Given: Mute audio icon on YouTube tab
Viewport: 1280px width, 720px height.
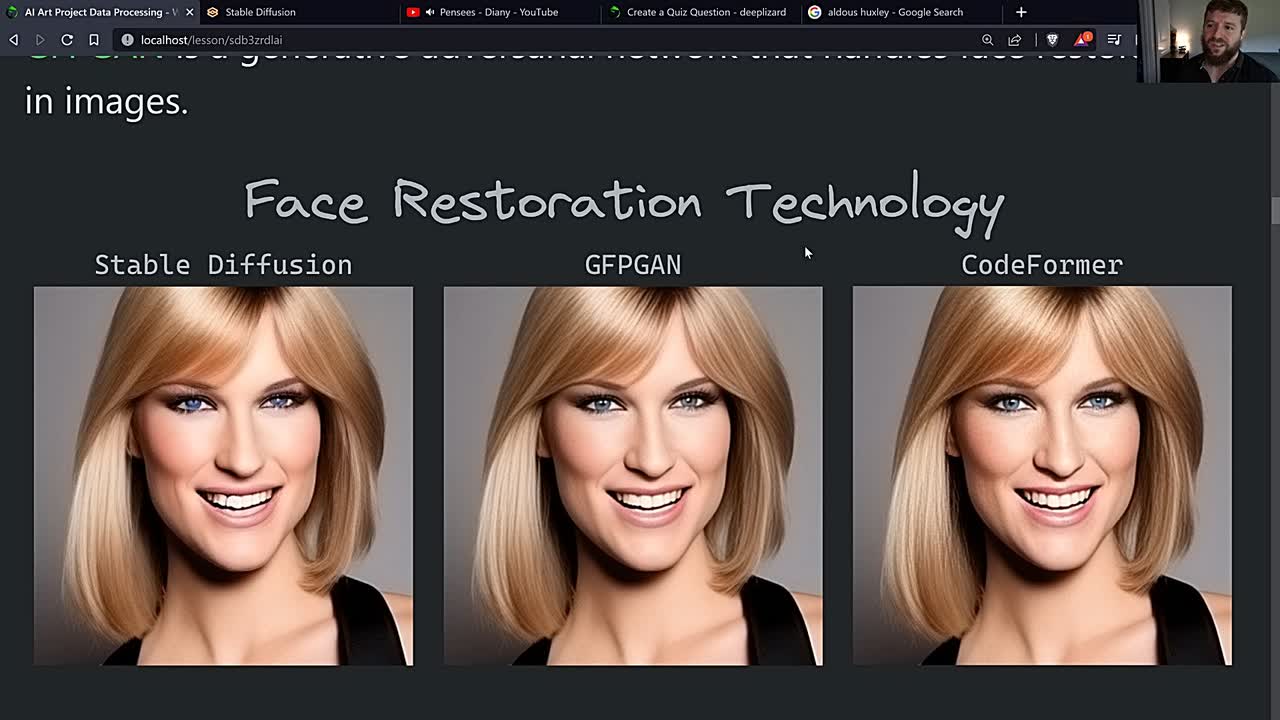Looking at the screenshot, I should click(430, 12).
